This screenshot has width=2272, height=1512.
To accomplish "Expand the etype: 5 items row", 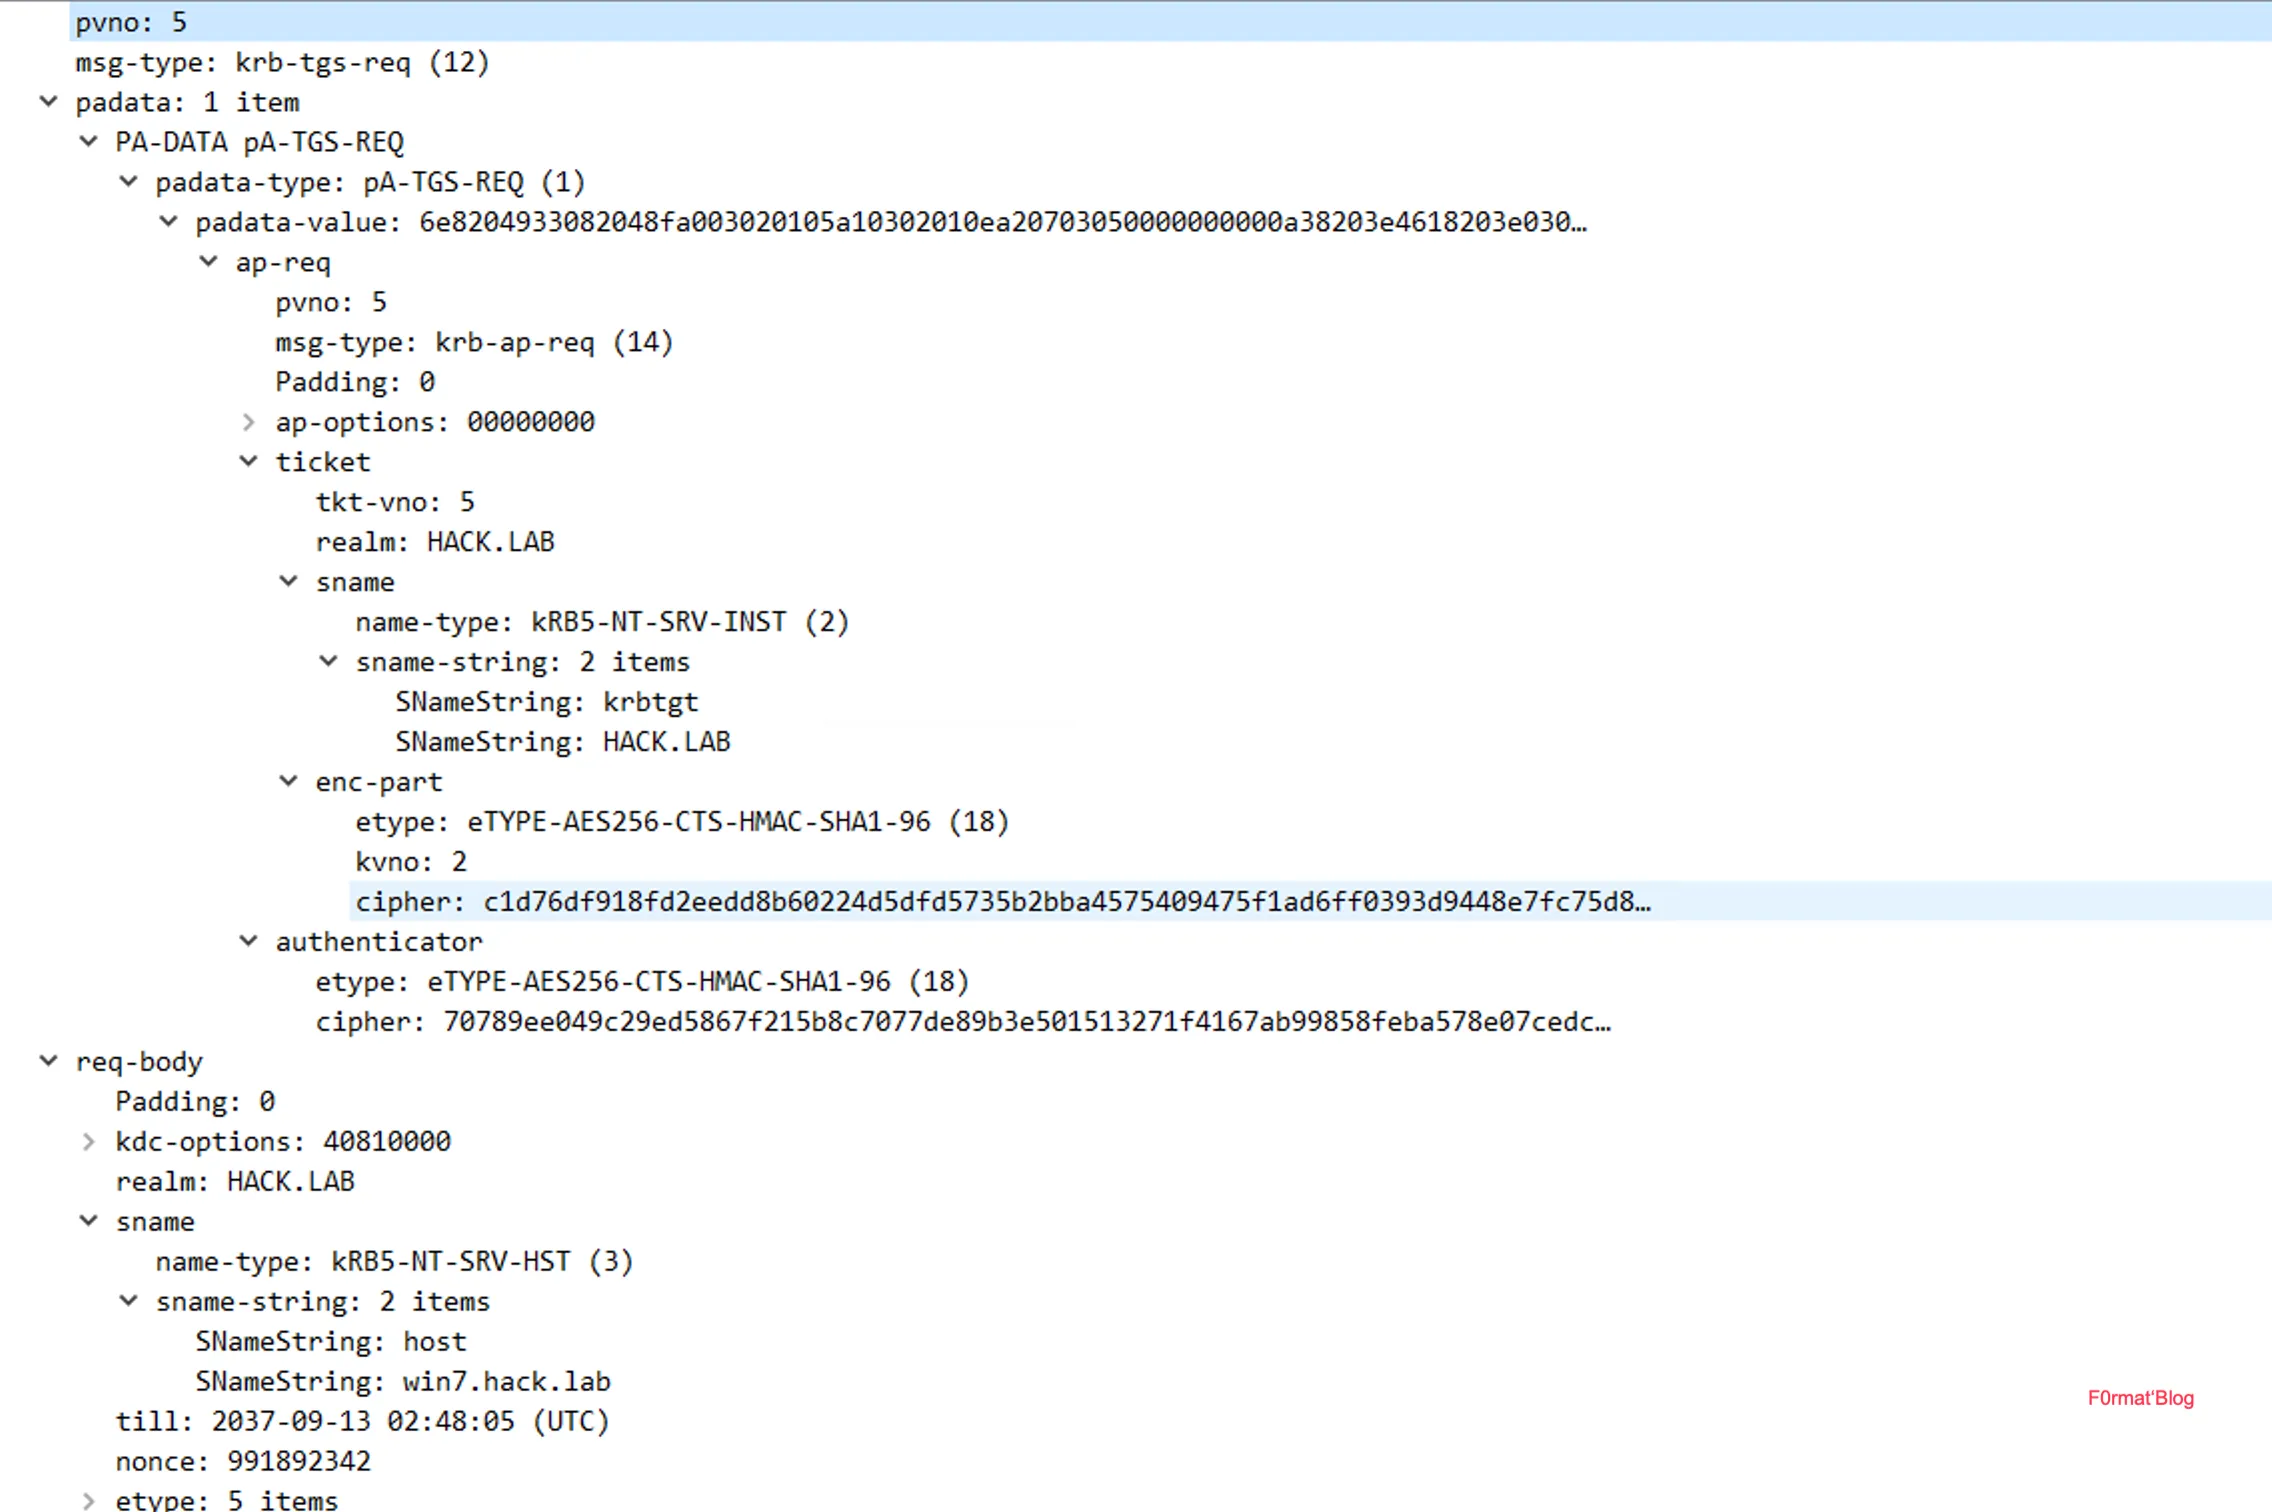I will [x=89, y=1500].
